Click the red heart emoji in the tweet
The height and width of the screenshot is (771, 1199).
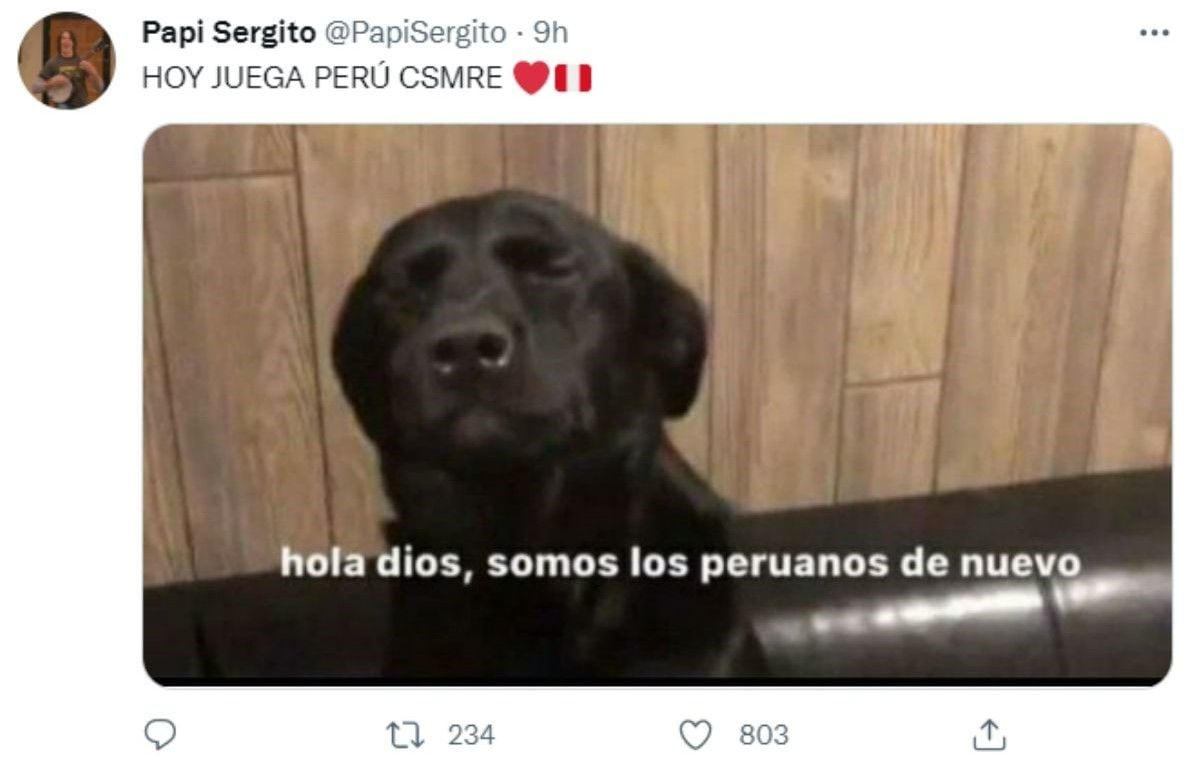(x=531, y=78)
